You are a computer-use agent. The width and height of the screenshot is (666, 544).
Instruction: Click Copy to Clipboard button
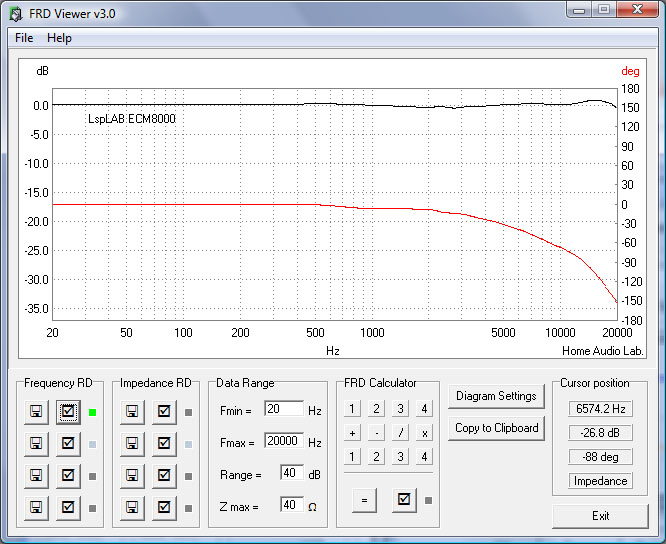pos(496,428)
